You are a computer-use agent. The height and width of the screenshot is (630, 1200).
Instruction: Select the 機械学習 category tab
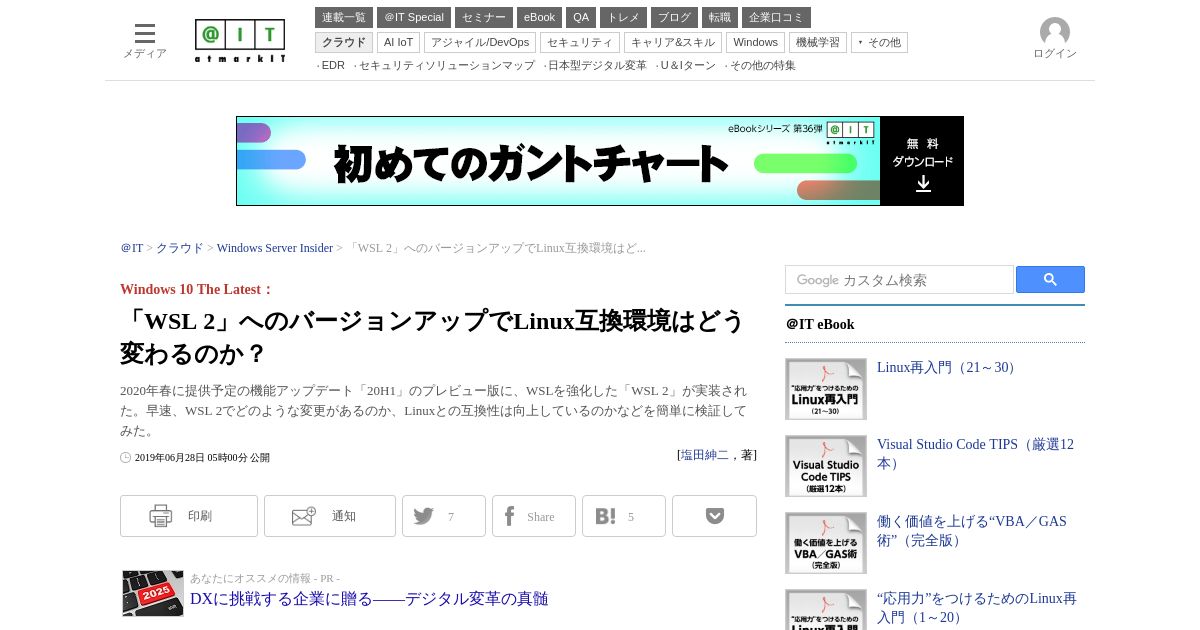point(818,42)
